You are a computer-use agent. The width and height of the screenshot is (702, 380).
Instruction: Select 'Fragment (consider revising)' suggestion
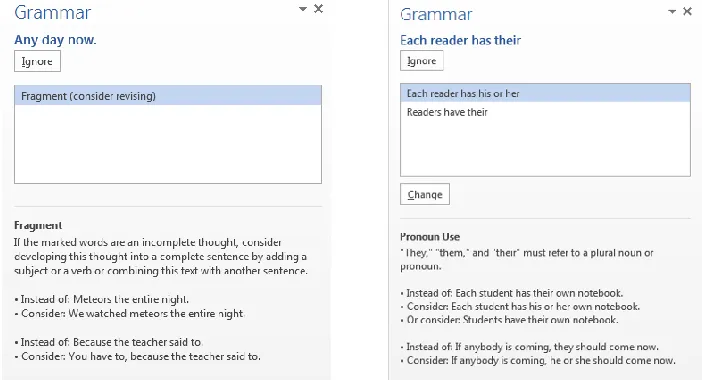click(x=168, y=96)
